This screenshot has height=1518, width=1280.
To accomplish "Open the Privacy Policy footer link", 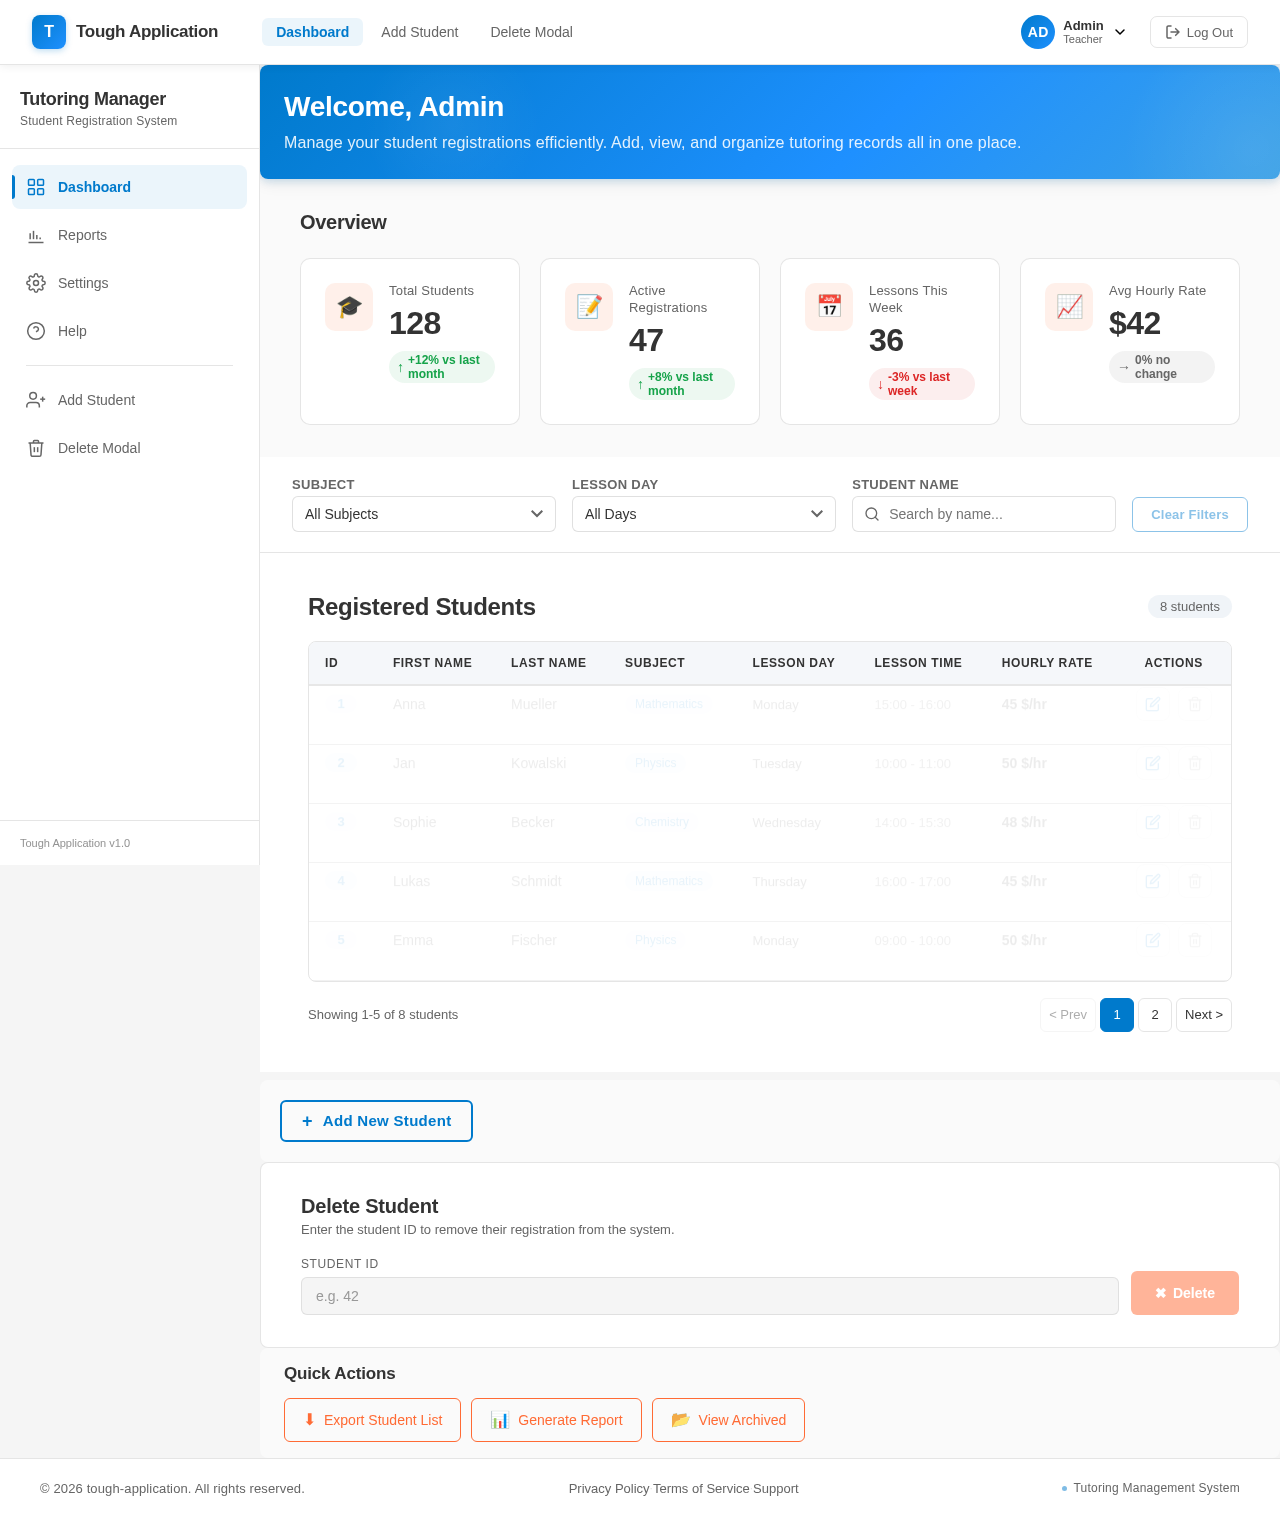I will pos(609,1489).
